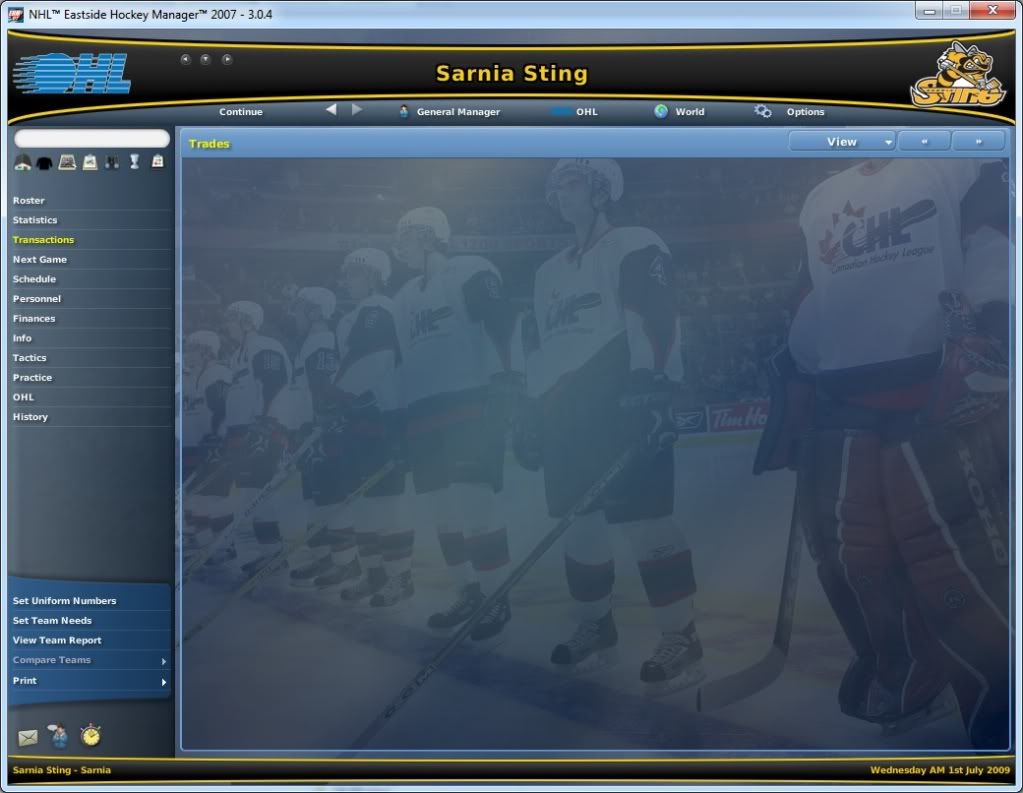Minimize the Eastside Hockey Manager window

point(930,10)
